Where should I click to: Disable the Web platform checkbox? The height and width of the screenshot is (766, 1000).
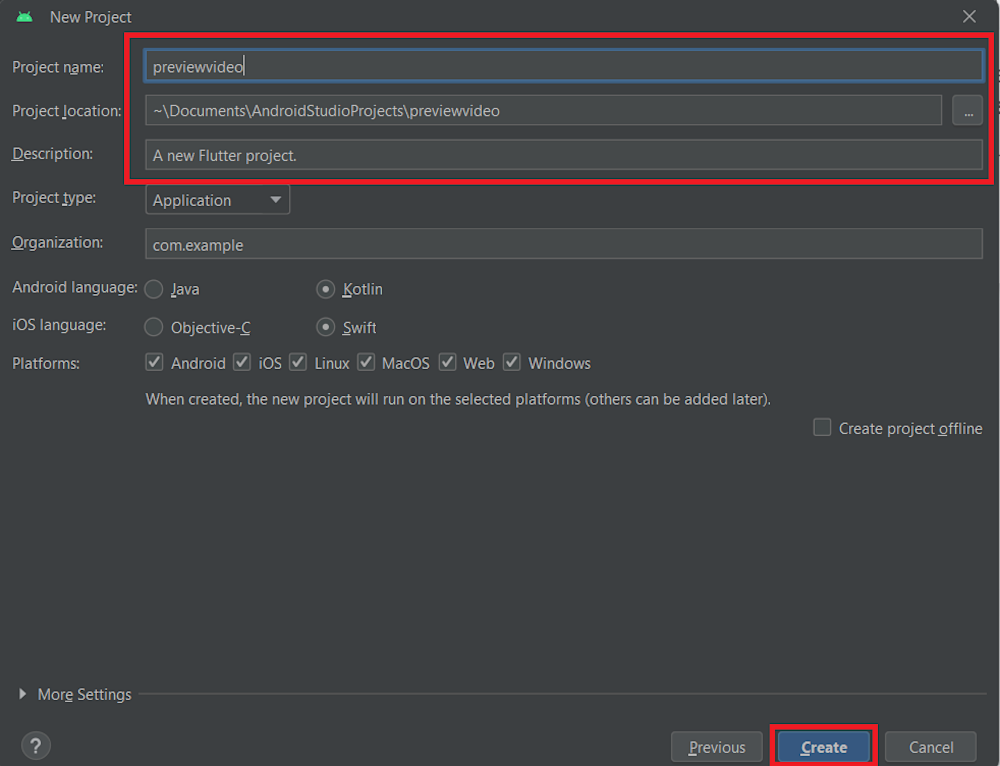[x=447, y=362]
